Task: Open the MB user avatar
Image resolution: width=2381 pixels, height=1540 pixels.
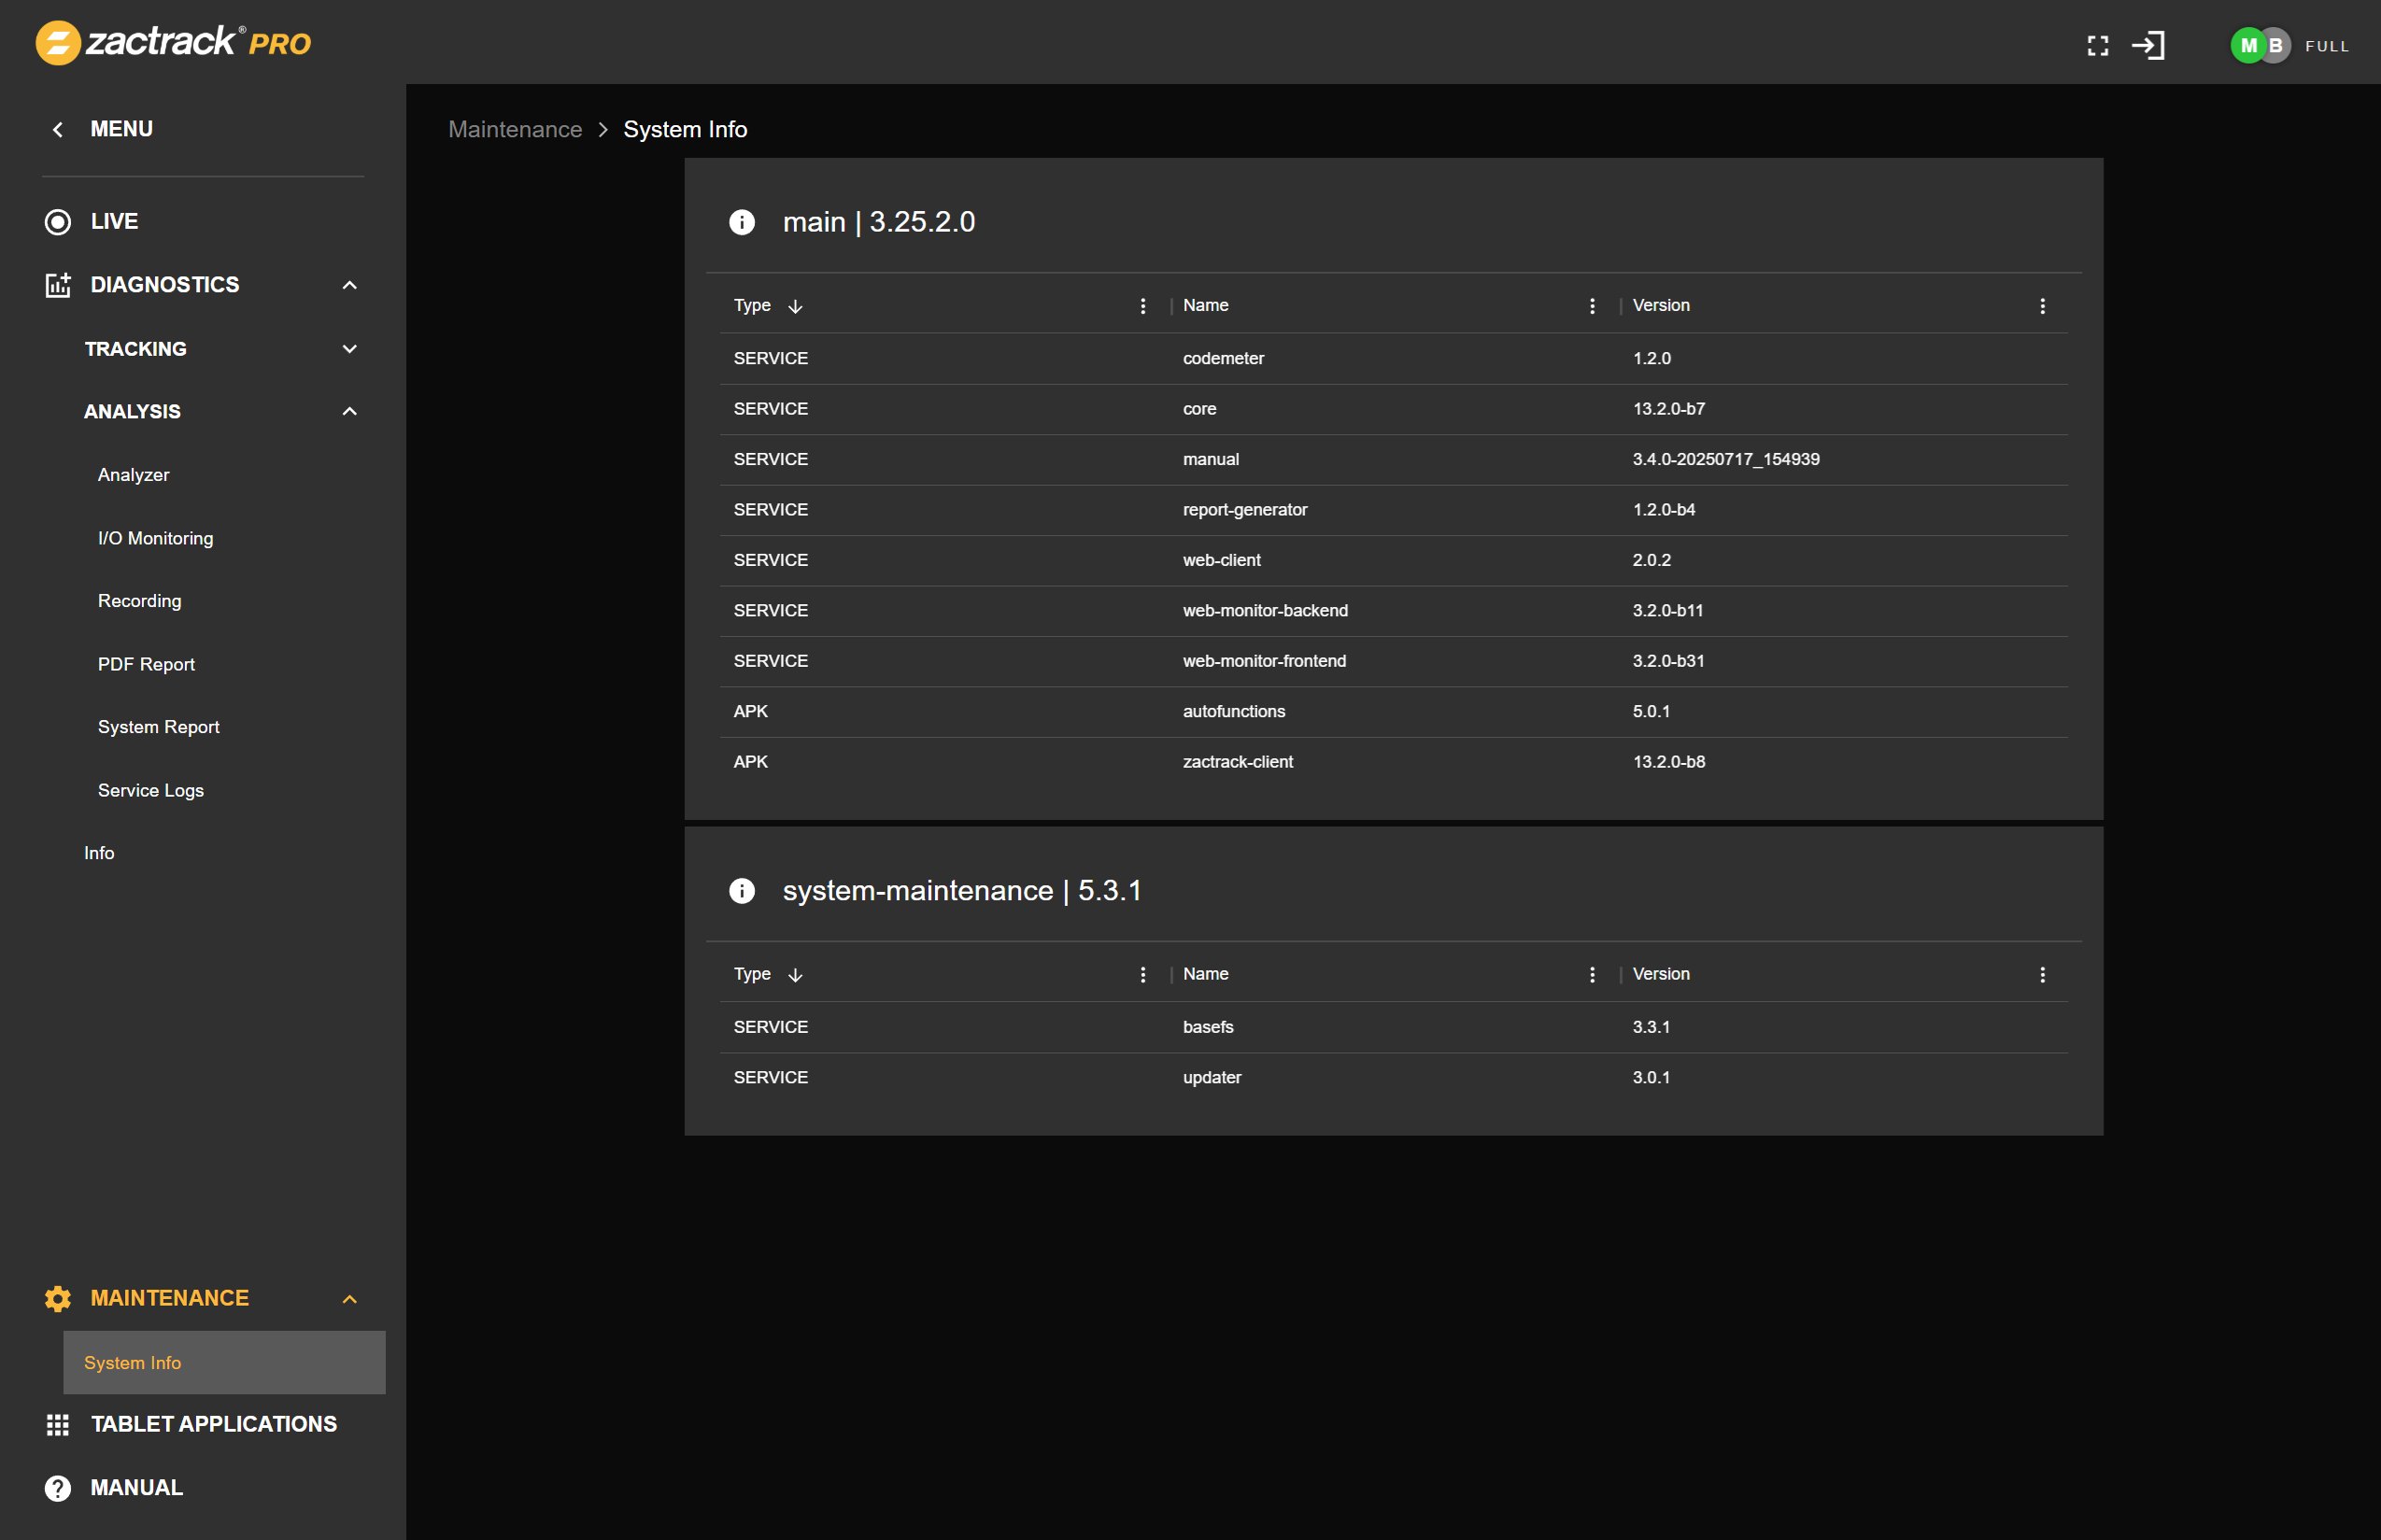Action: 2258,45
